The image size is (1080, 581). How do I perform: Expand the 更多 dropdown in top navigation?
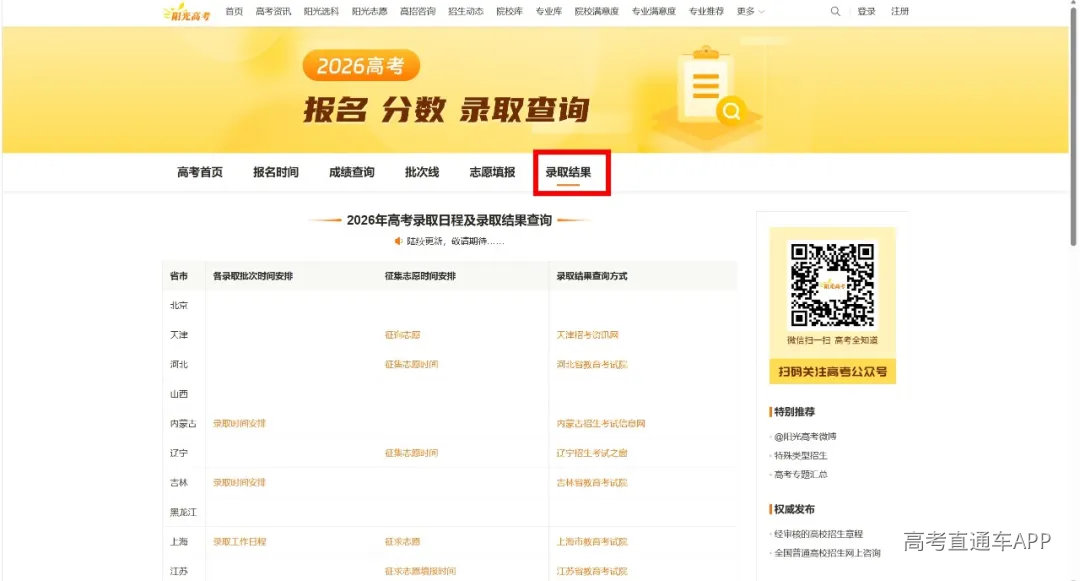(750, 11)
